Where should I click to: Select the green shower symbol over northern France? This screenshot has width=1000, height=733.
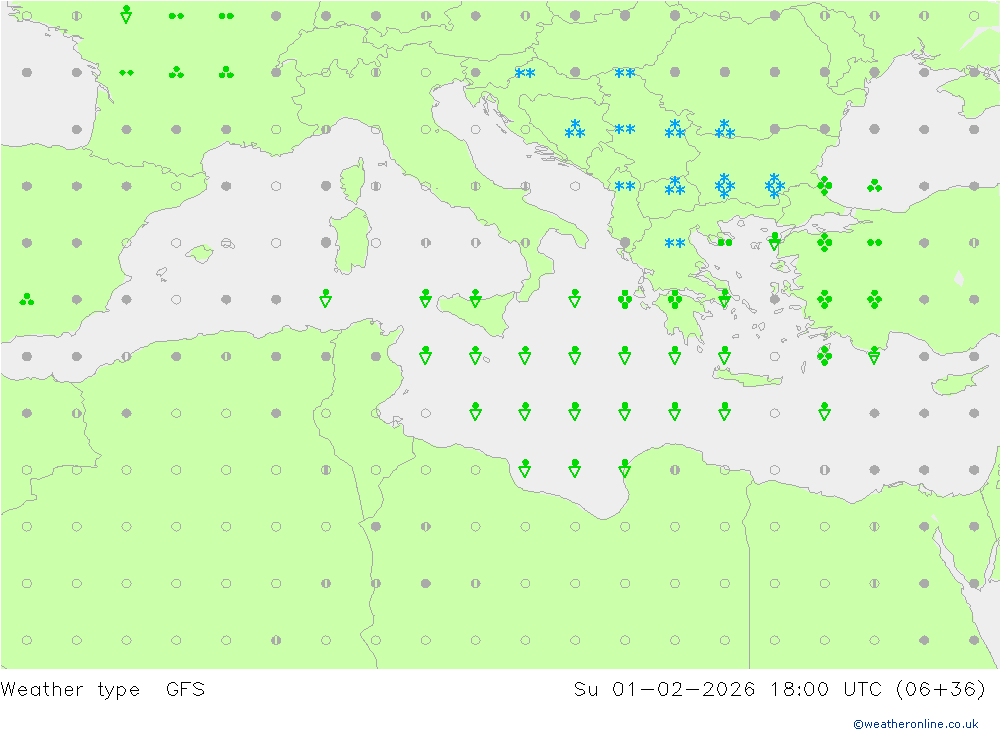tap(126, 14)
